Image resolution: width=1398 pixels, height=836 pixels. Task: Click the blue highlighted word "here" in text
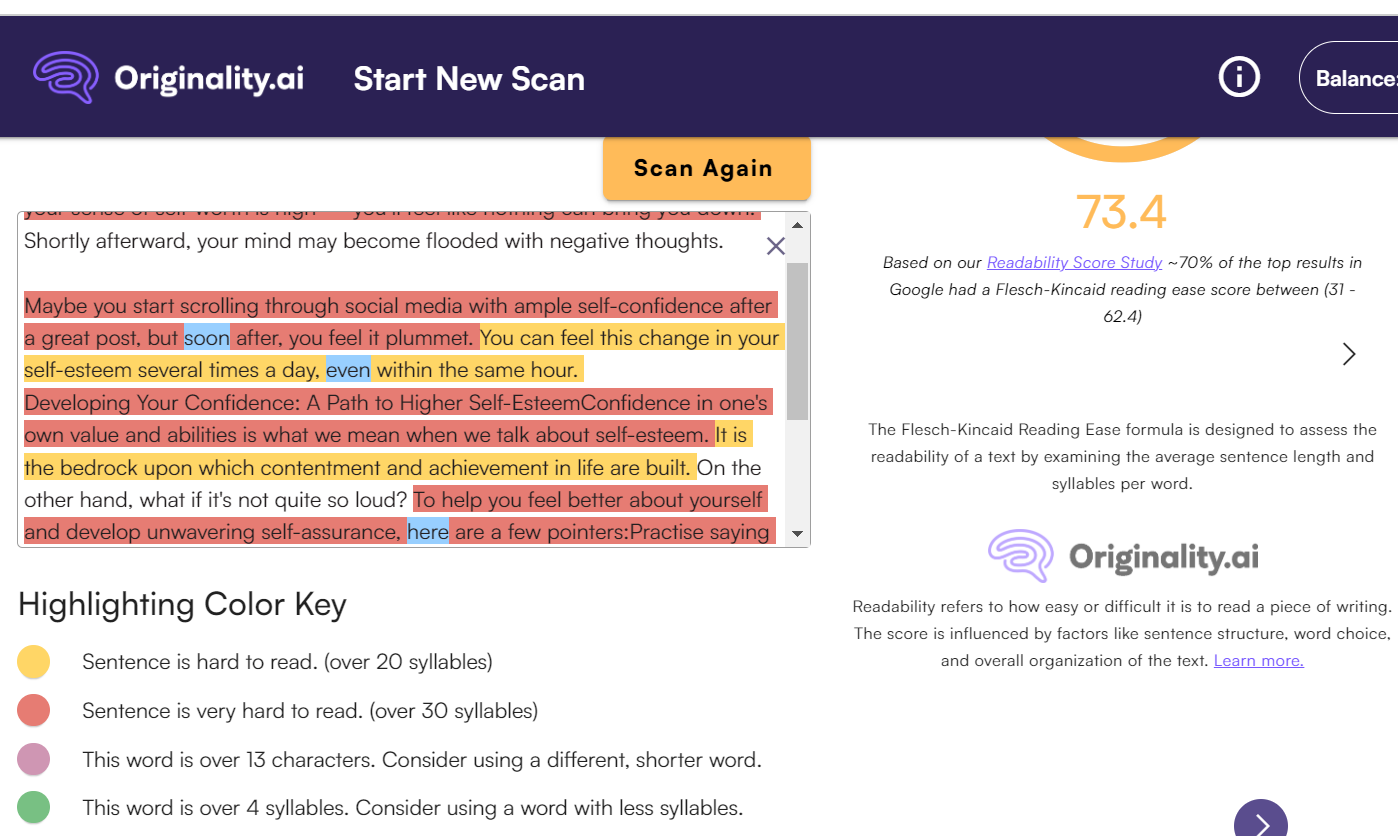pyautogui.click(x=428, y=532)
